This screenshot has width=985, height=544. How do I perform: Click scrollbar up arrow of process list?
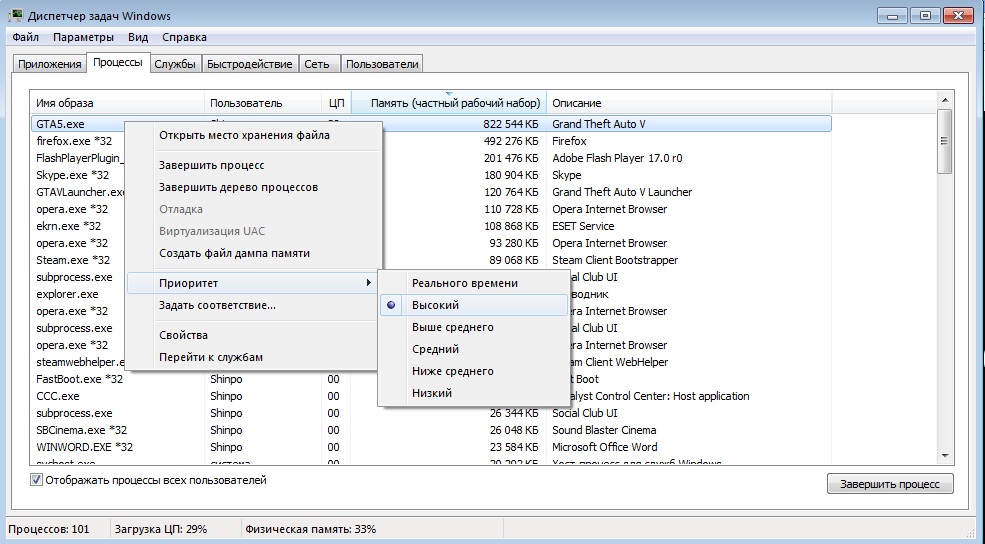tap(945, 101)
